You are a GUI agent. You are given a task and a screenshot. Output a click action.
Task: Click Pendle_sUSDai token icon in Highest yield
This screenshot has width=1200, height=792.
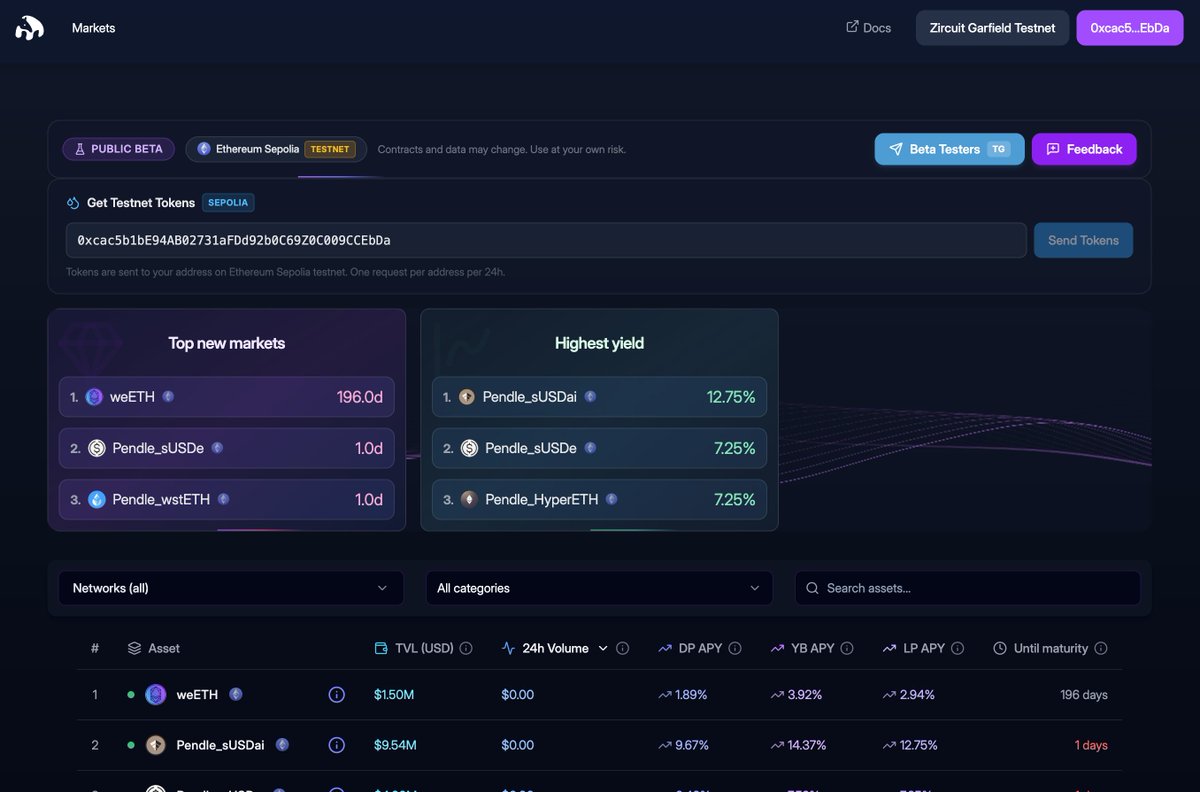(467, 397)
